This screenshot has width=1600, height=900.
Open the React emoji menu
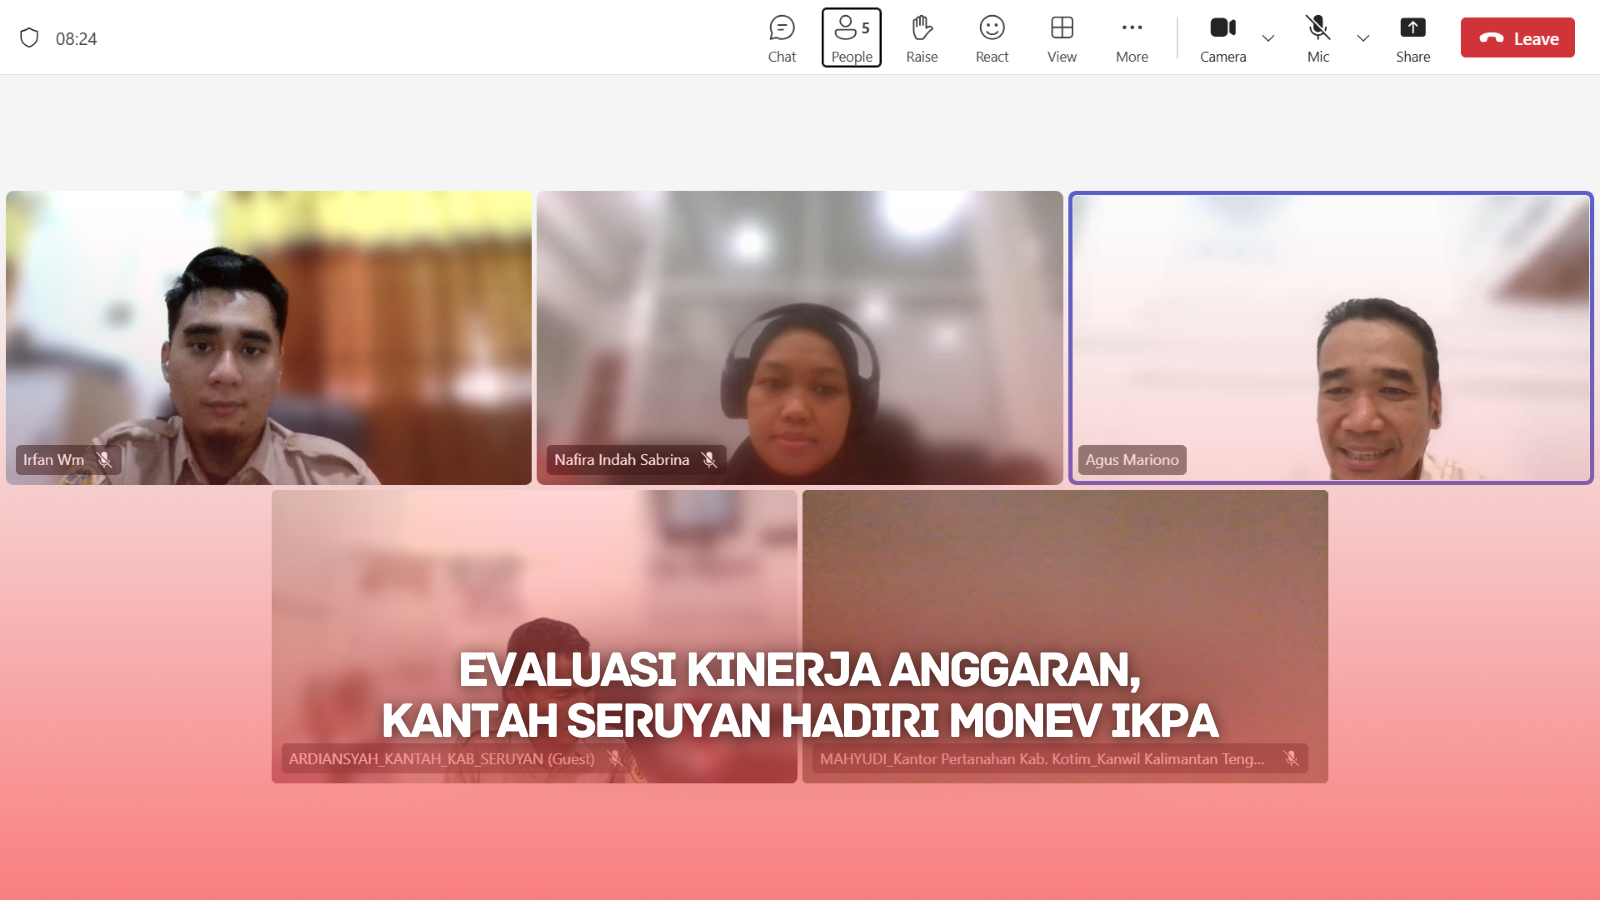991,39
